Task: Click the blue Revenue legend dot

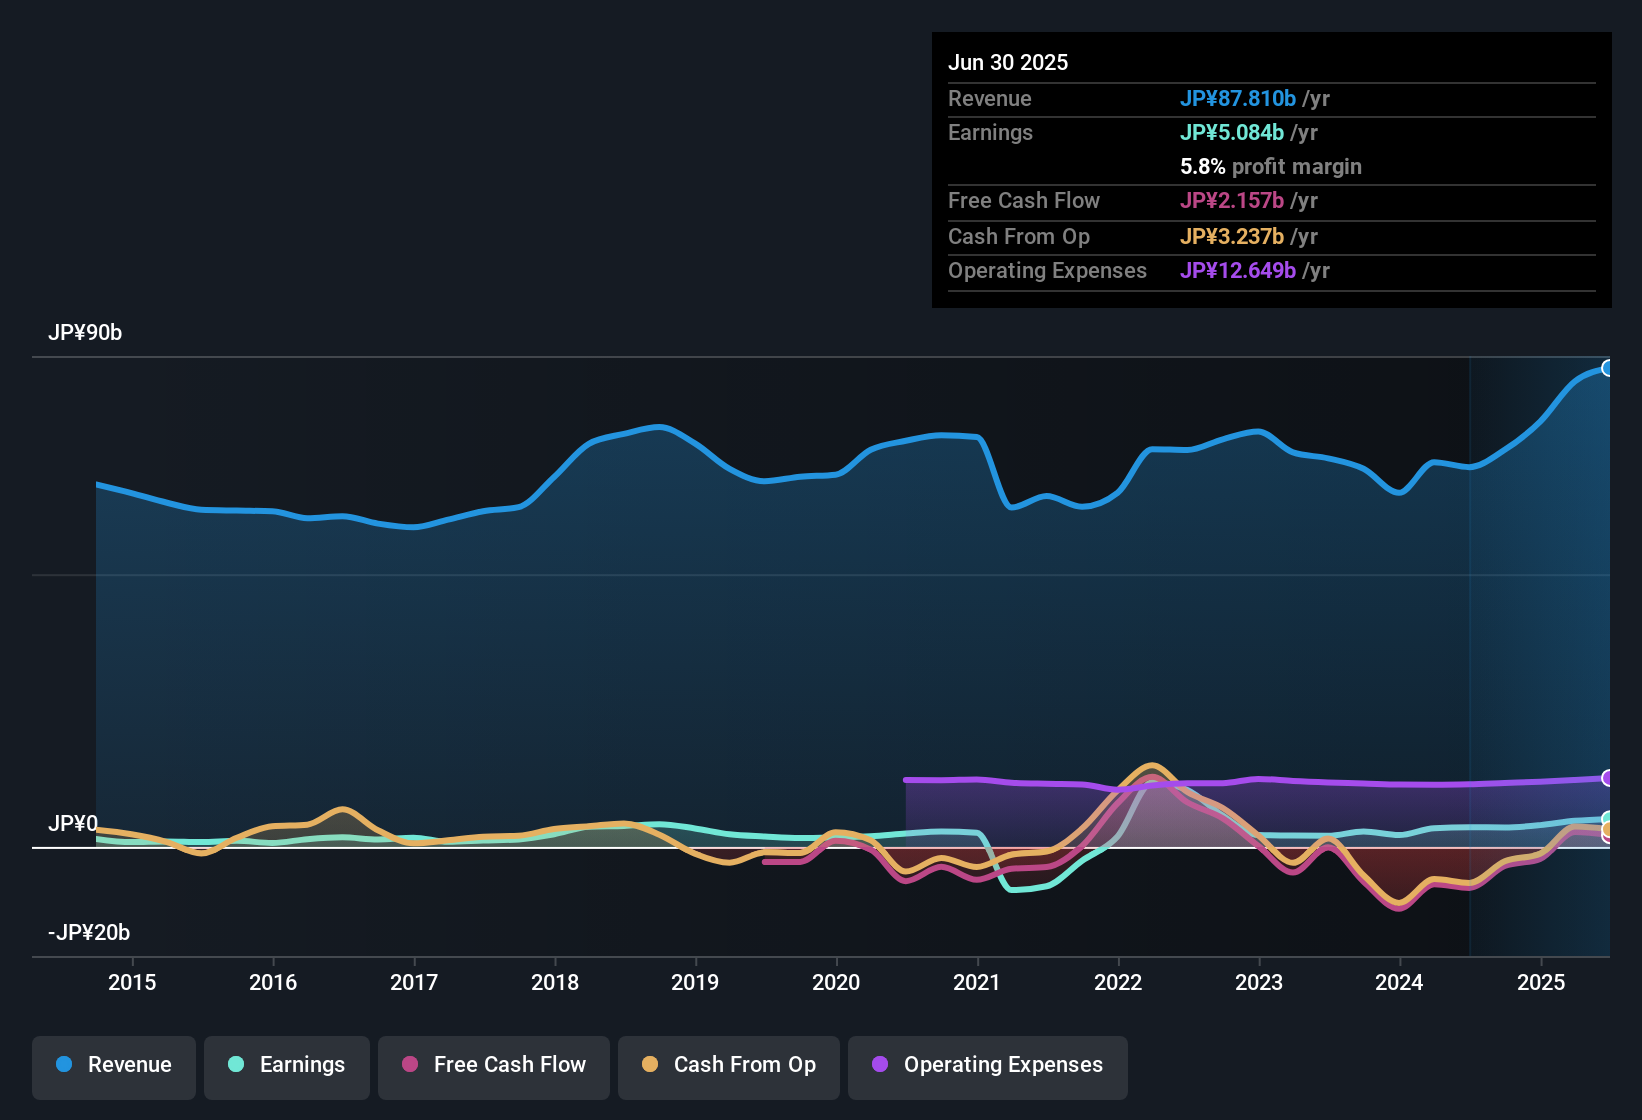Action: [x=64, y=1064]
